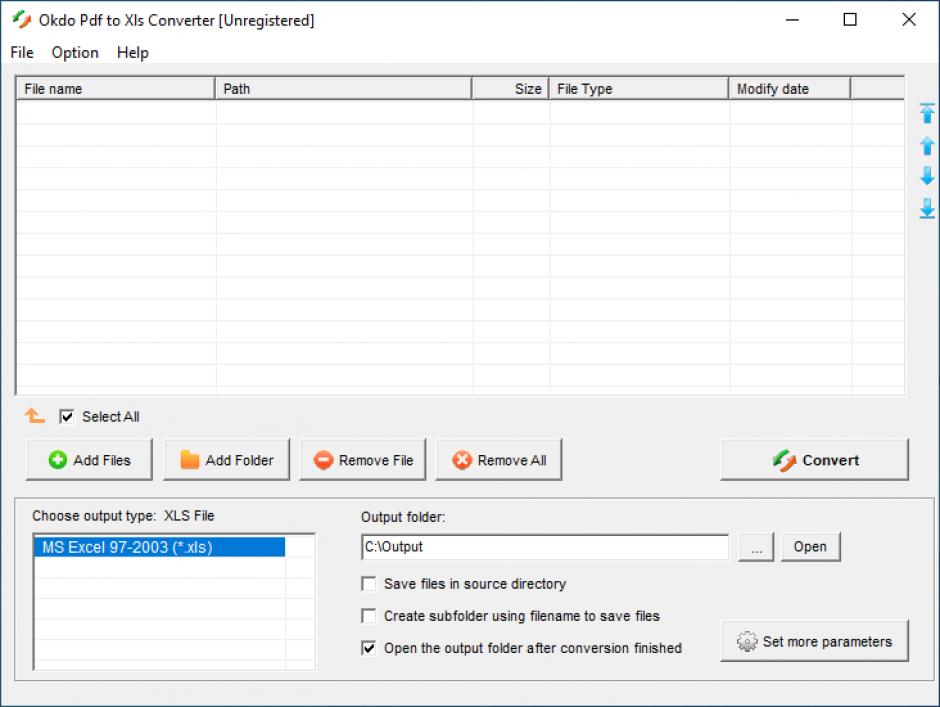Close the Okdo converter window
This screenshot has height=707, width=940.
tap(909, 20)
